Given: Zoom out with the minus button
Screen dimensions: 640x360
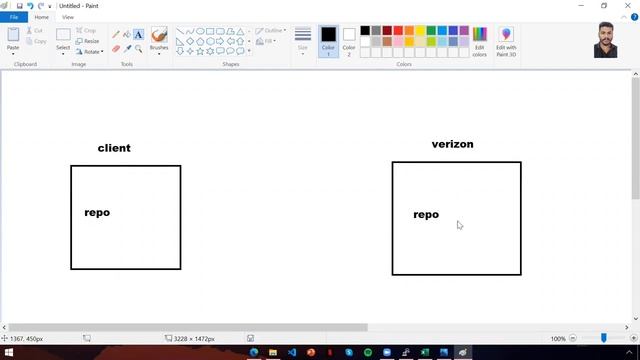Looking at the screenshot, I should tap(573, 338).
